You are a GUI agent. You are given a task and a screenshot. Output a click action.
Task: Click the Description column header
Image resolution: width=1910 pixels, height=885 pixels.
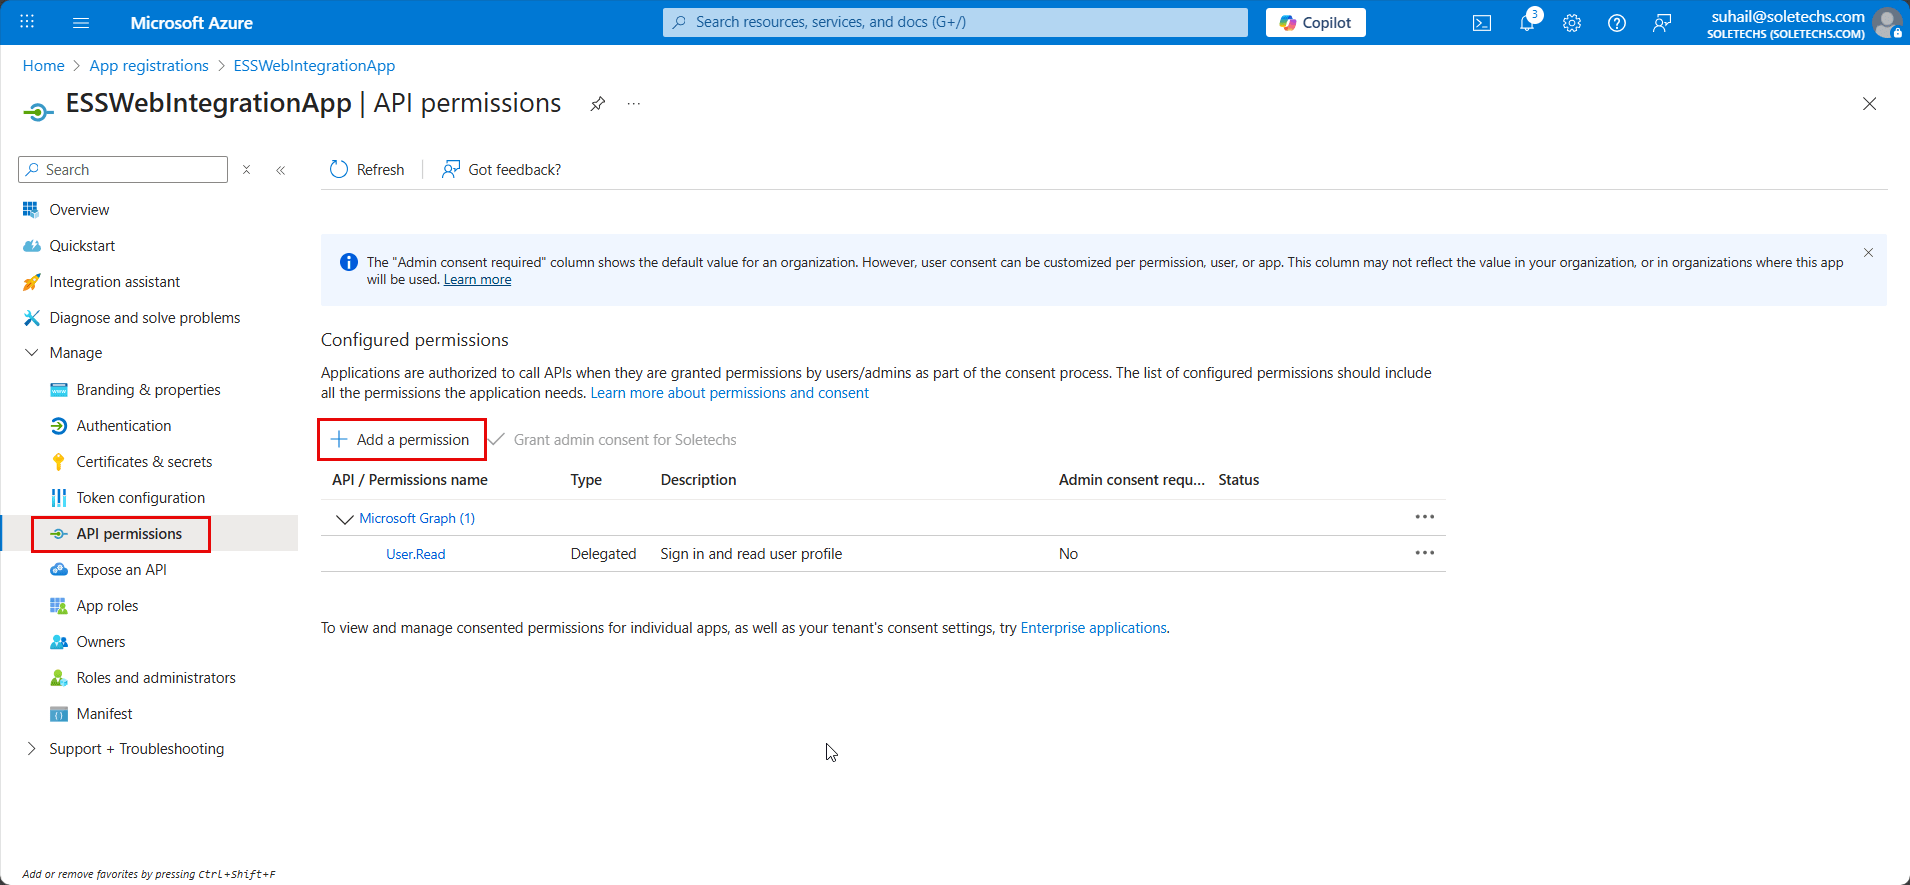click(698, 480)
